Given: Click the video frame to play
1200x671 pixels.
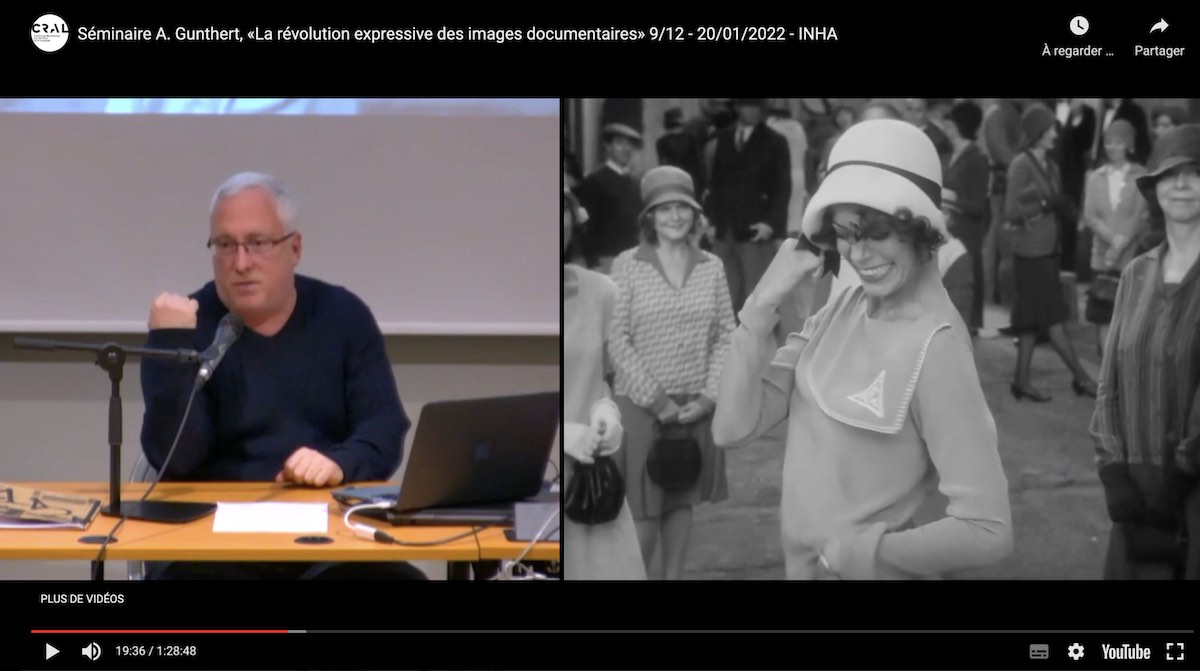Looking at the screenshot, I should click(600, 339).
